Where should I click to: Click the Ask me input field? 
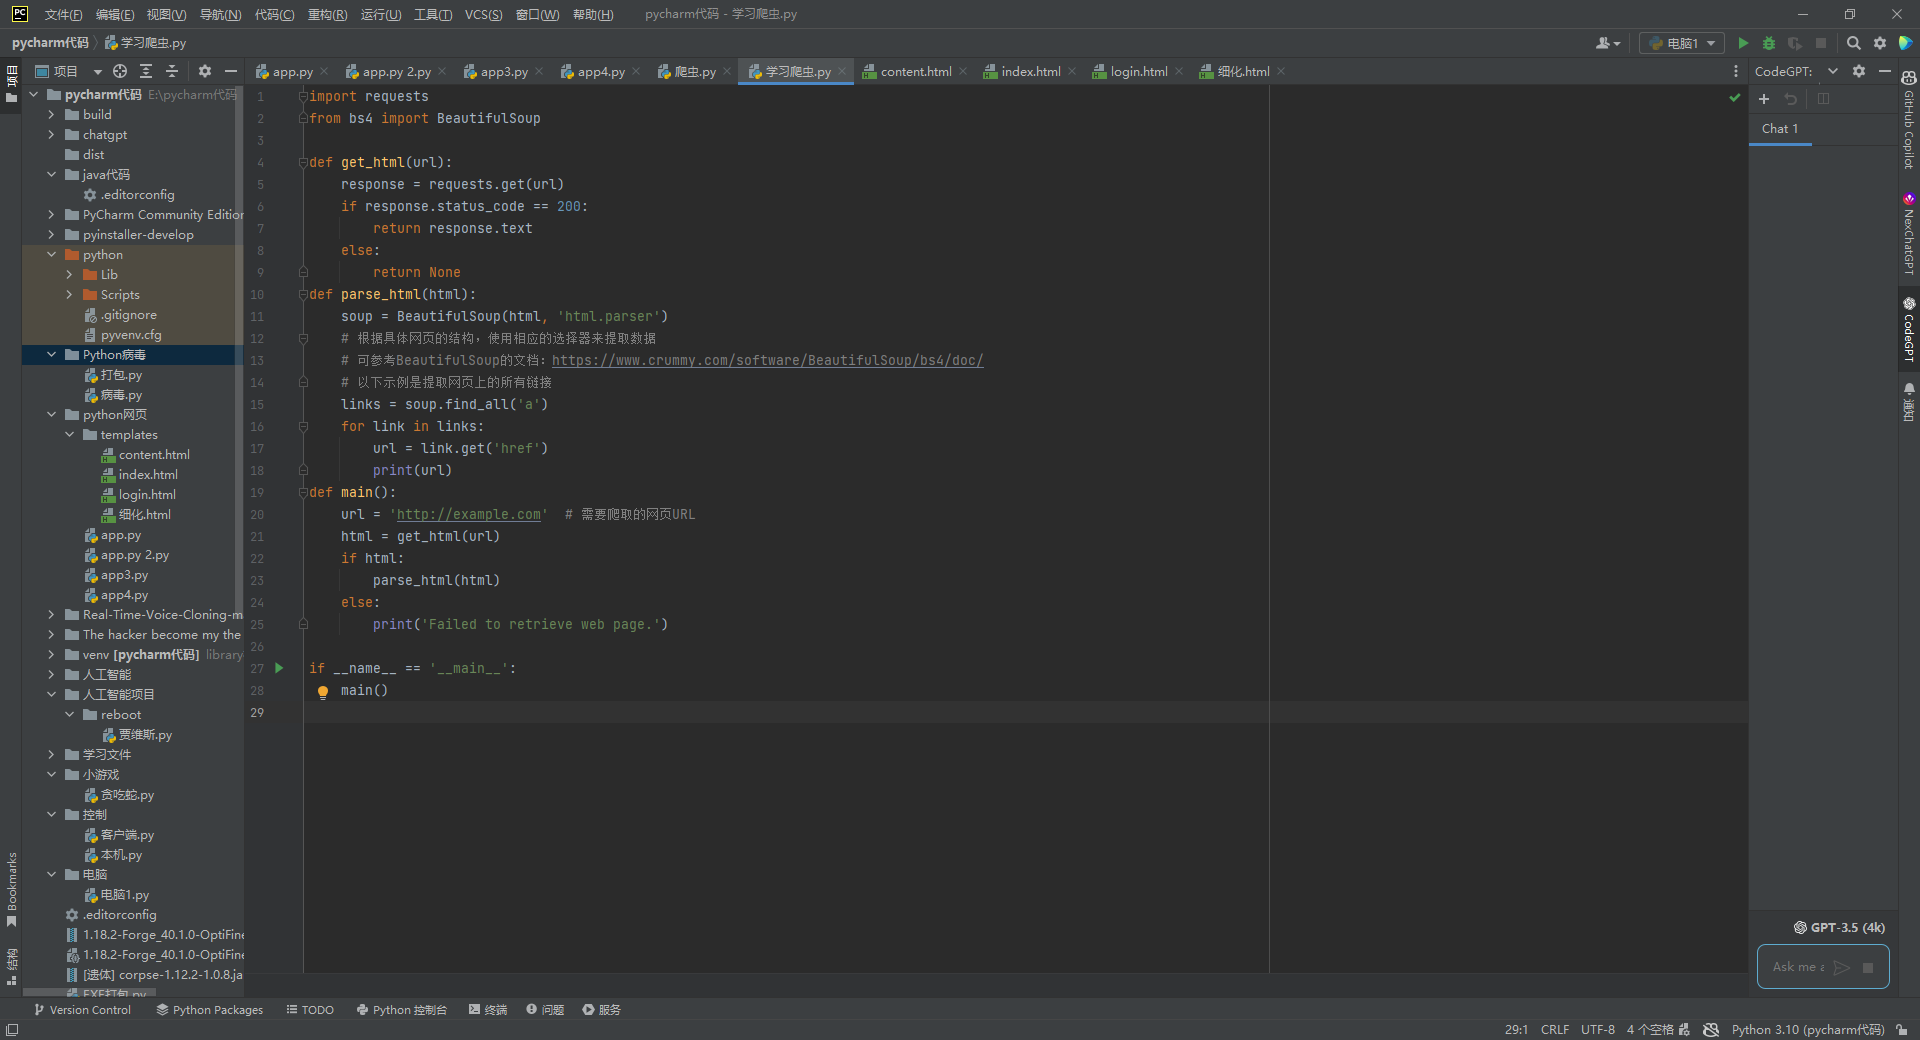coord(1798,967)
